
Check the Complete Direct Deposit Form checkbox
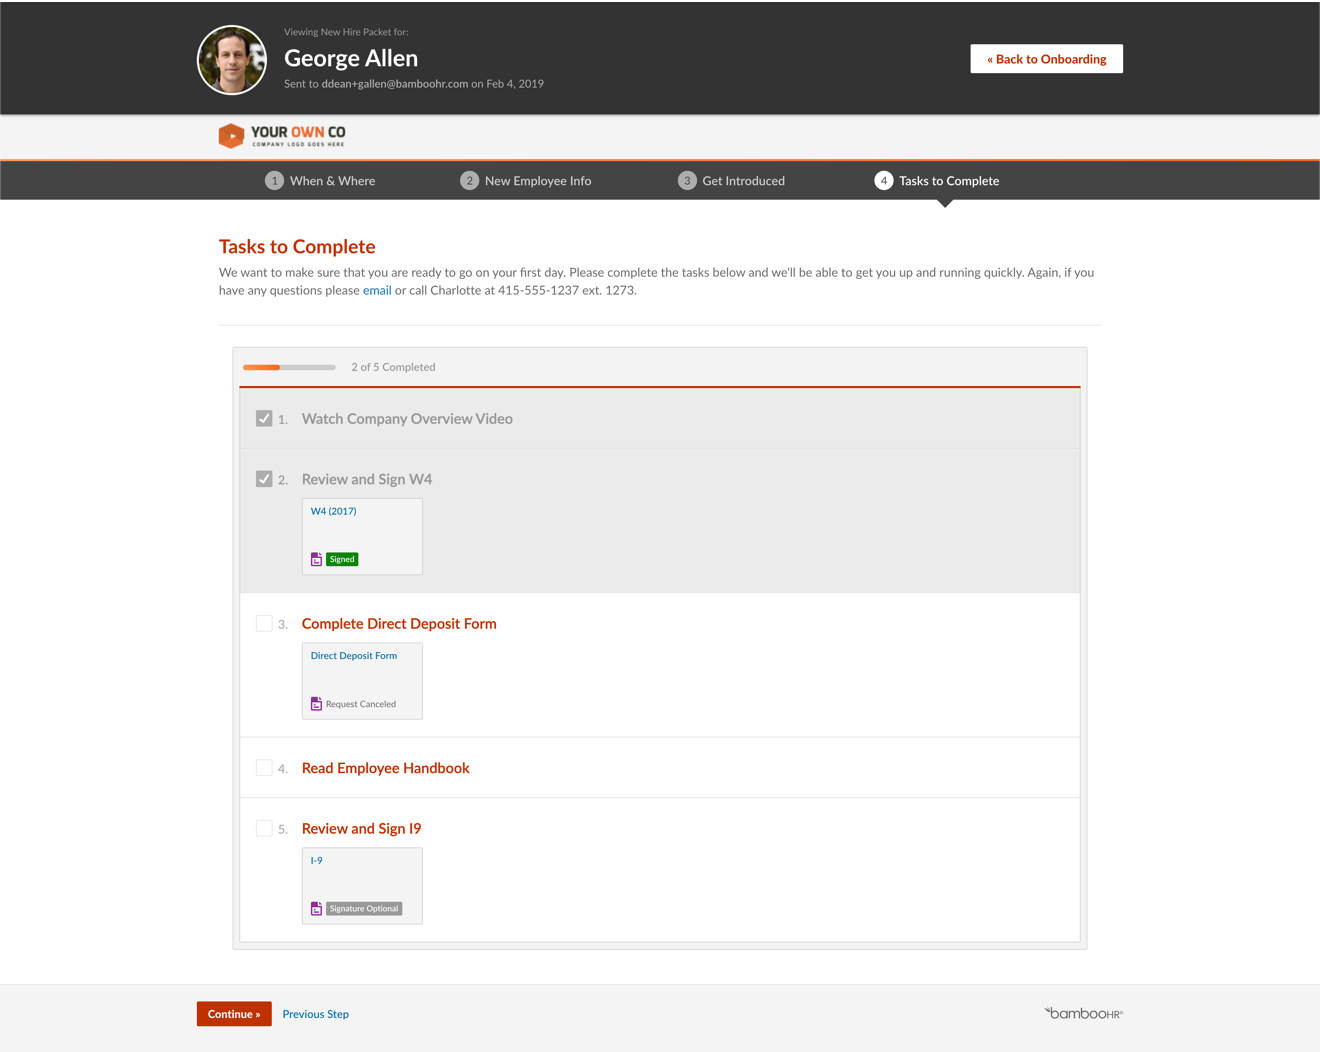click(265, 623)
